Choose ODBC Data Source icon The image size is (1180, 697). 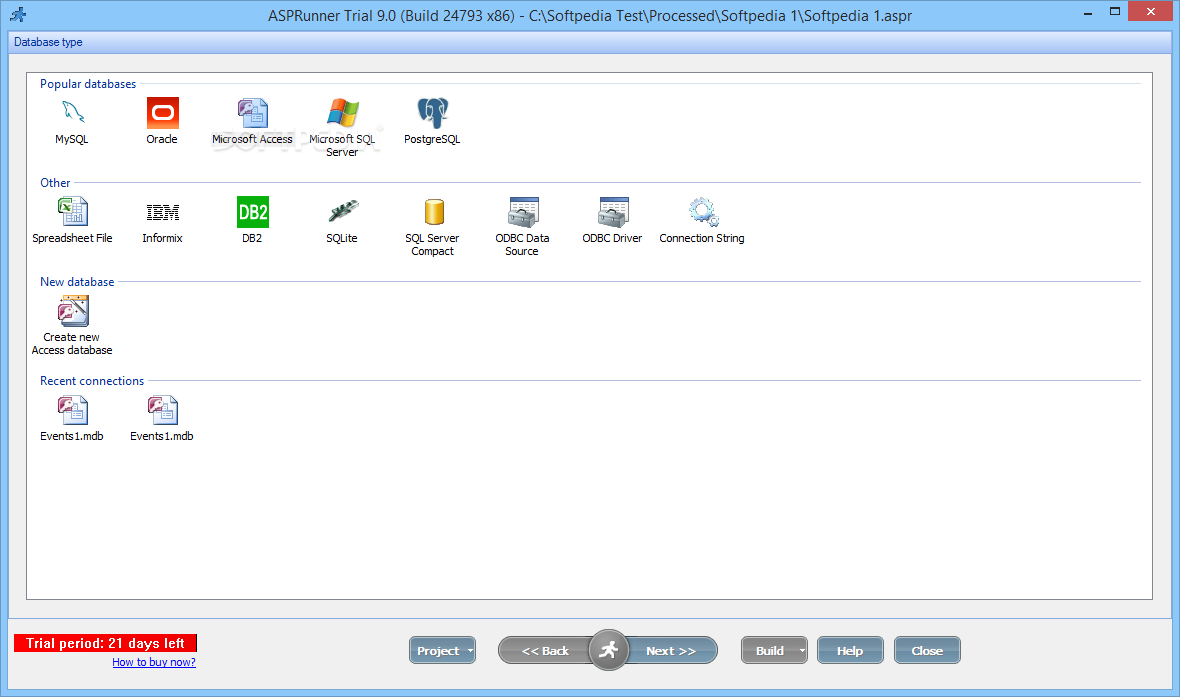[x=523, y=212]
